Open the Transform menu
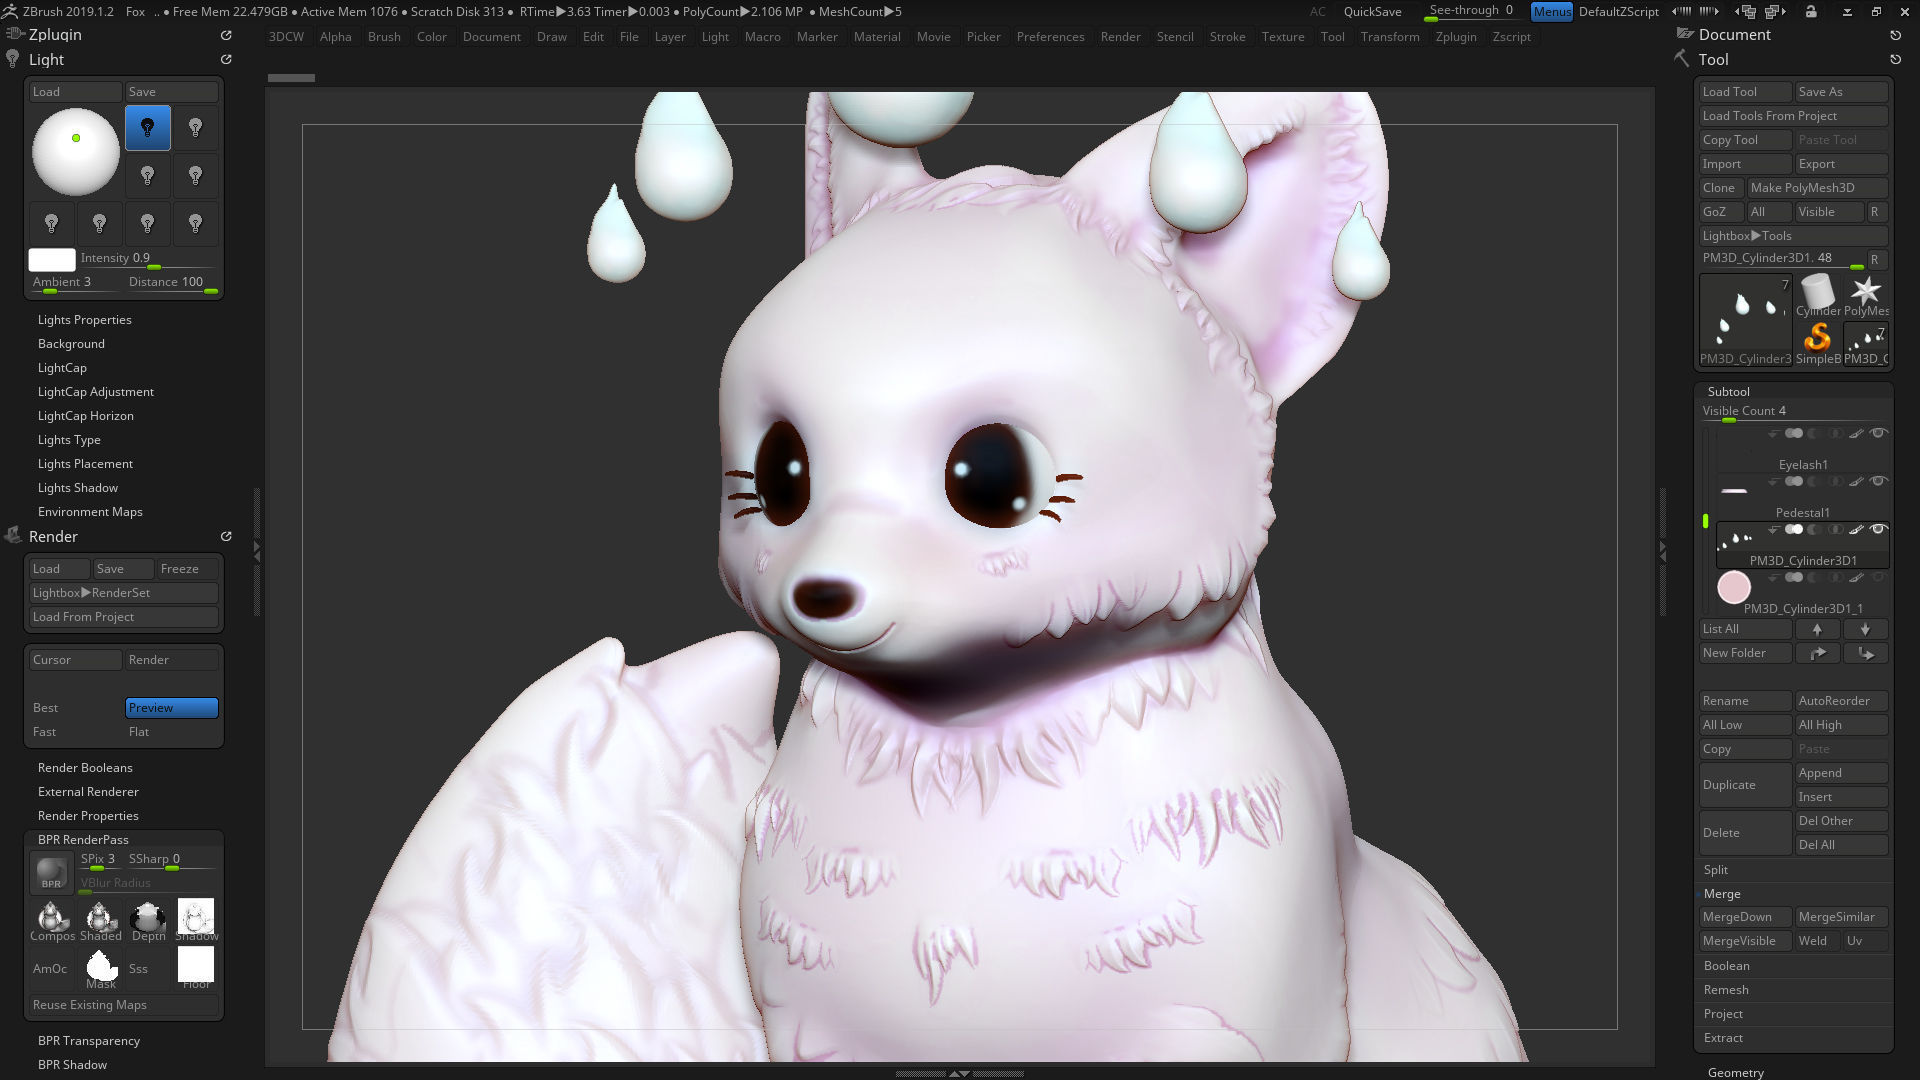Image resolution: width=1920 pixels, height=1080 pixels. pyautogui.click(x=1390, y=37)
